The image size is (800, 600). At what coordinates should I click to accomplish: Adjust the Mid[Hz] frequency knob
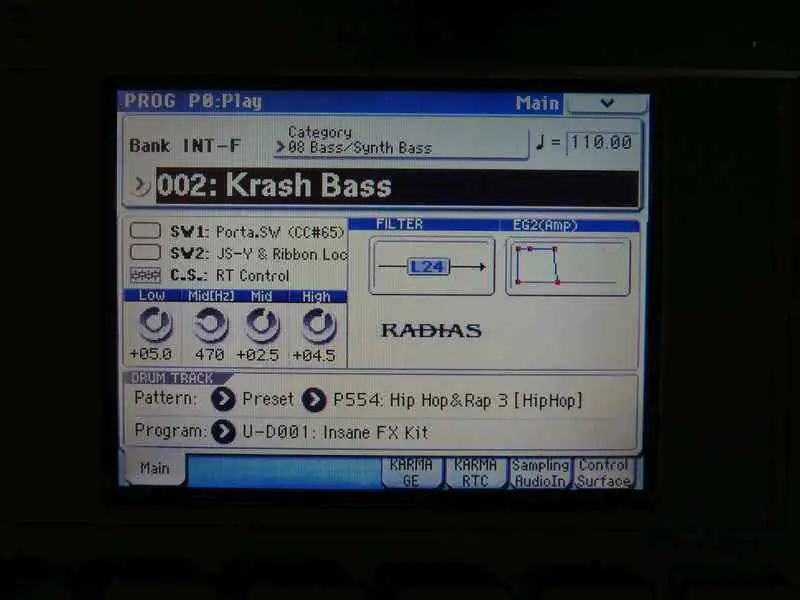(x=208, y=324)
